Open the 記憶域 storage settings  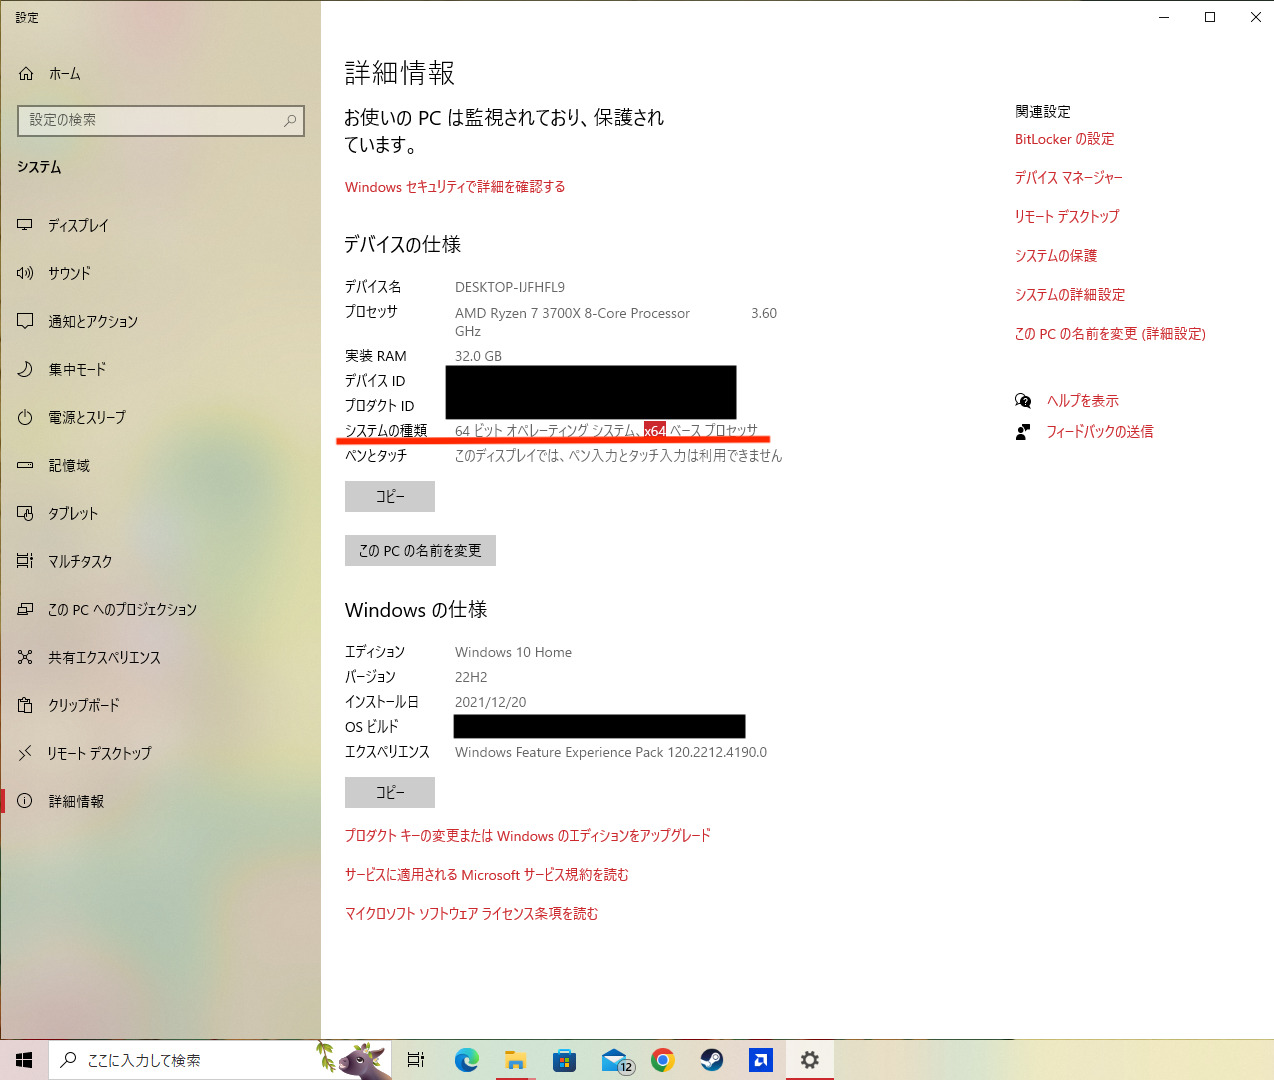(70, 465)
